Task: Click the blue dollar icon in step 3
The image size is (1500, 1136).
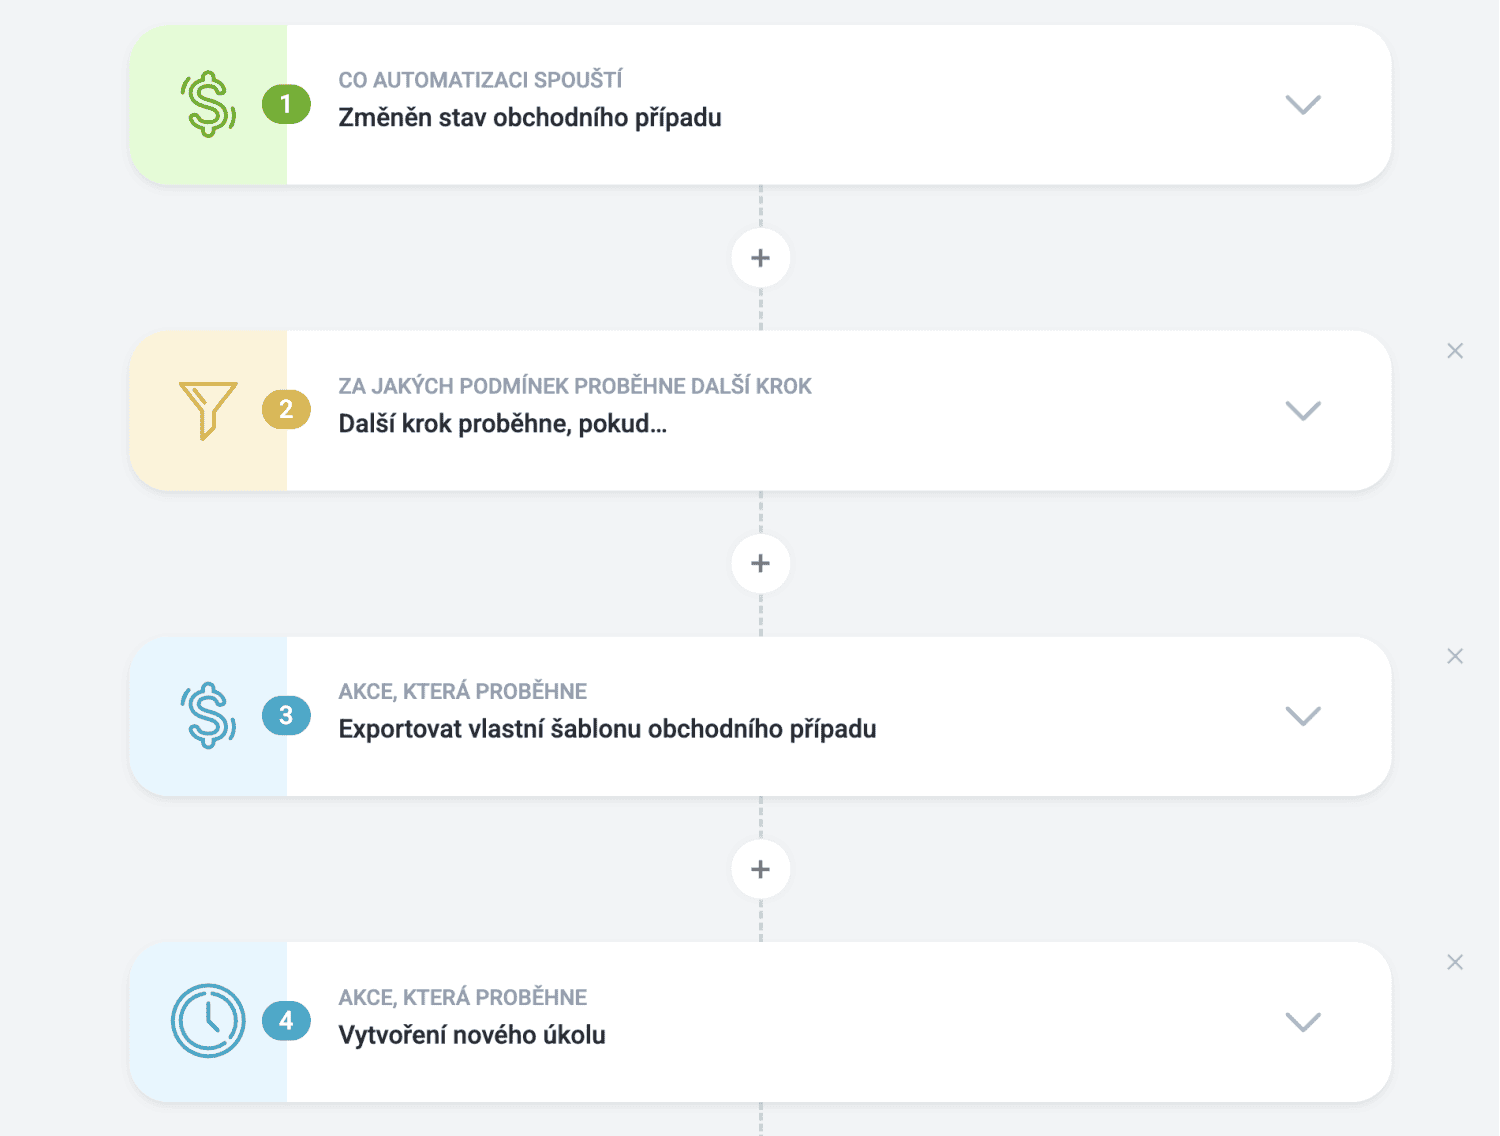Action: (x=208, y=716)
